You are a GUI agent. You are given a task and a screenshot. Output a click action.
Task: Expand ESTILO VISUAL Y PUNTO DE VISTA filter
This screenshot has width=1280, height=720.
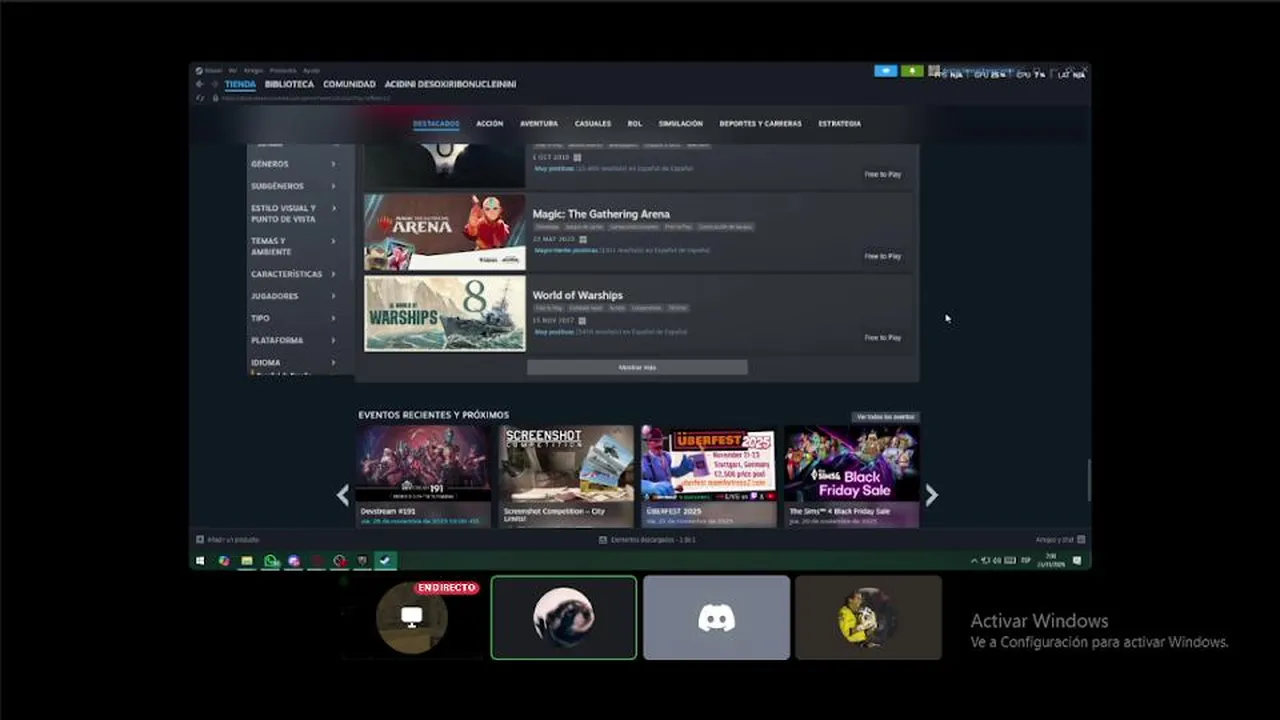click(x=294, y=213)
